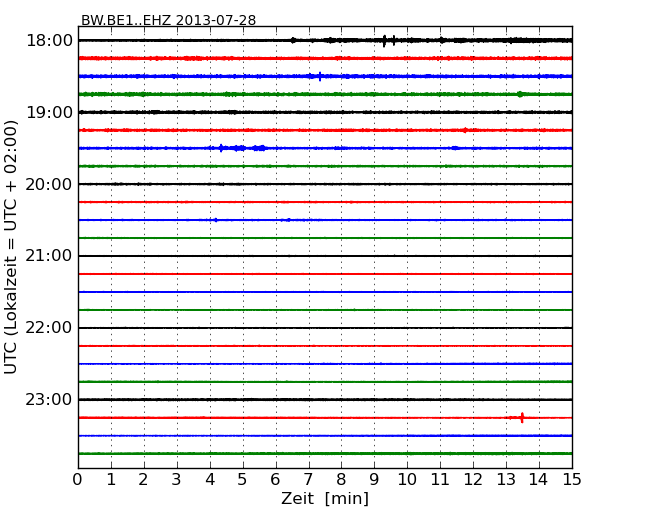Click the plot title 'BW.BE1..EHZ 2013-07-28'
This screenshot has height=520, width=650.
click(168, 20)
